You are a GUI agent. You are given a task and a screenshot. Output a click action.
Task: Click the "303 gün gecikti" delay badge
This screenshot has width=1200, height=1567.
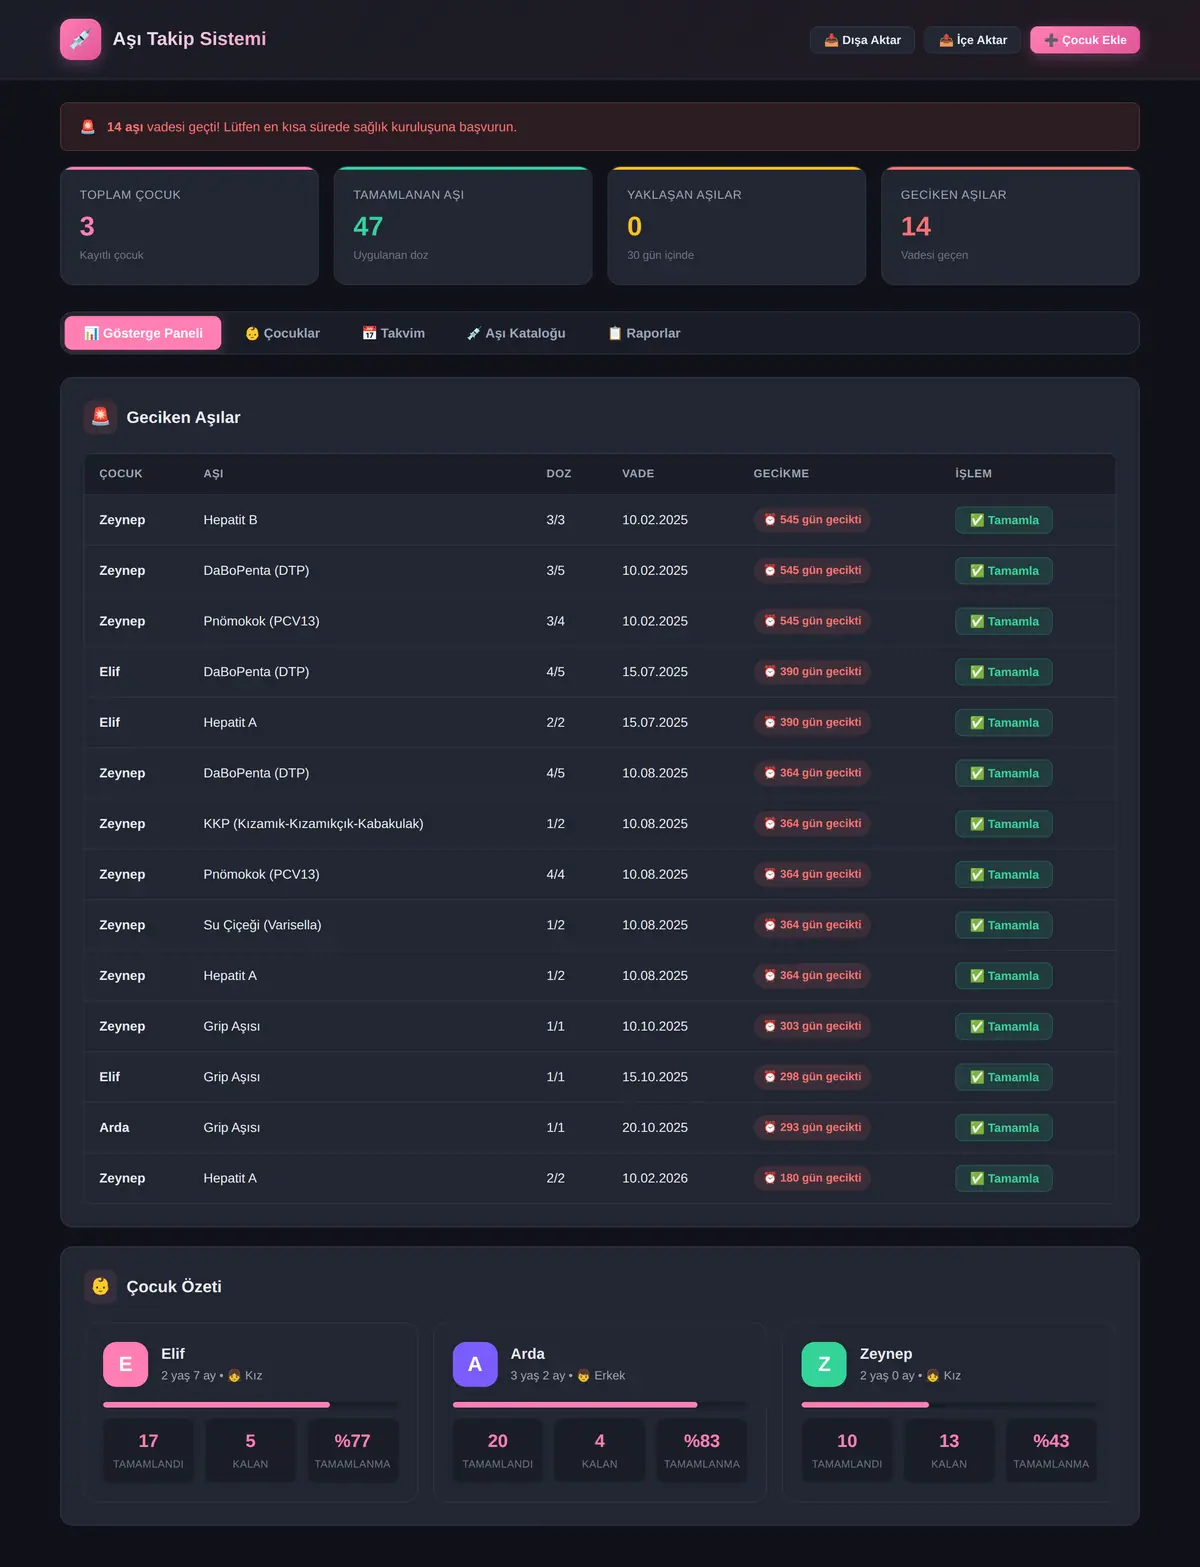tap(812, 1026)
